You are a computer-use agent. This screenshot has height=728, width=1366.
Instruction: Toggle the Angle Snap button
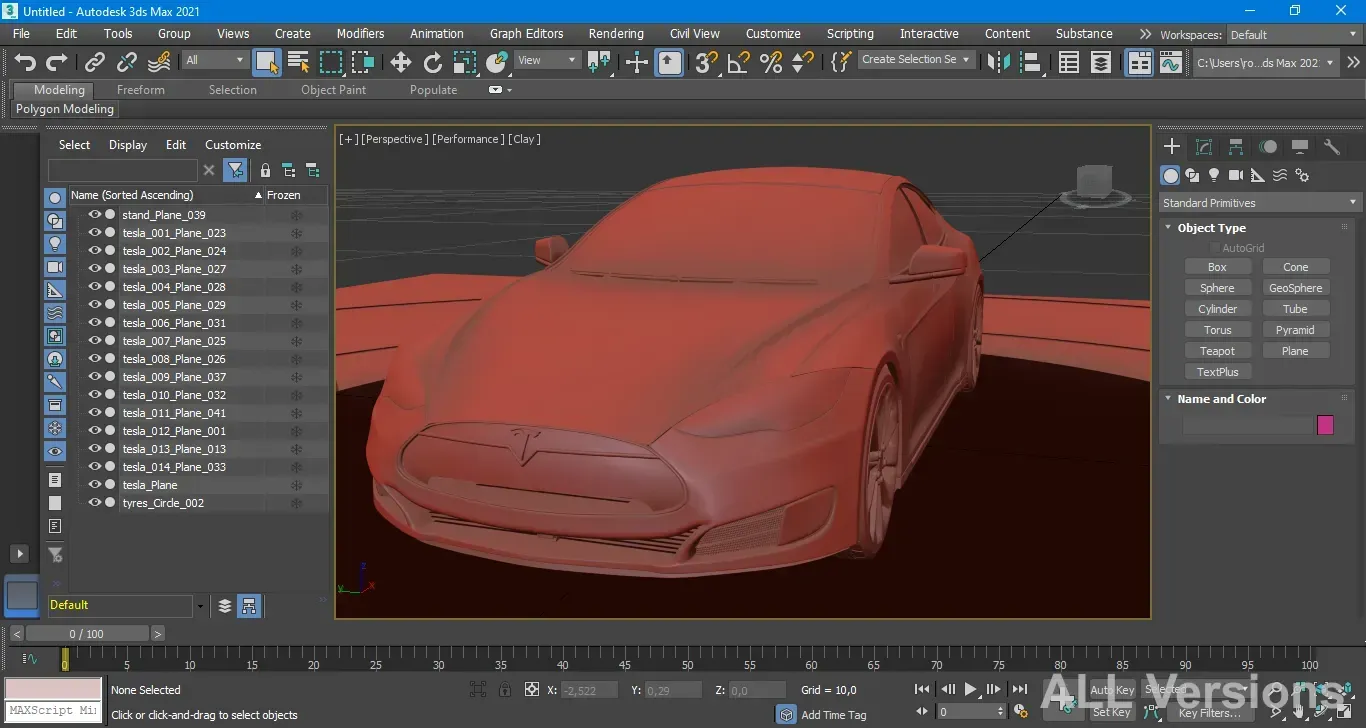(x=739, y=62)
